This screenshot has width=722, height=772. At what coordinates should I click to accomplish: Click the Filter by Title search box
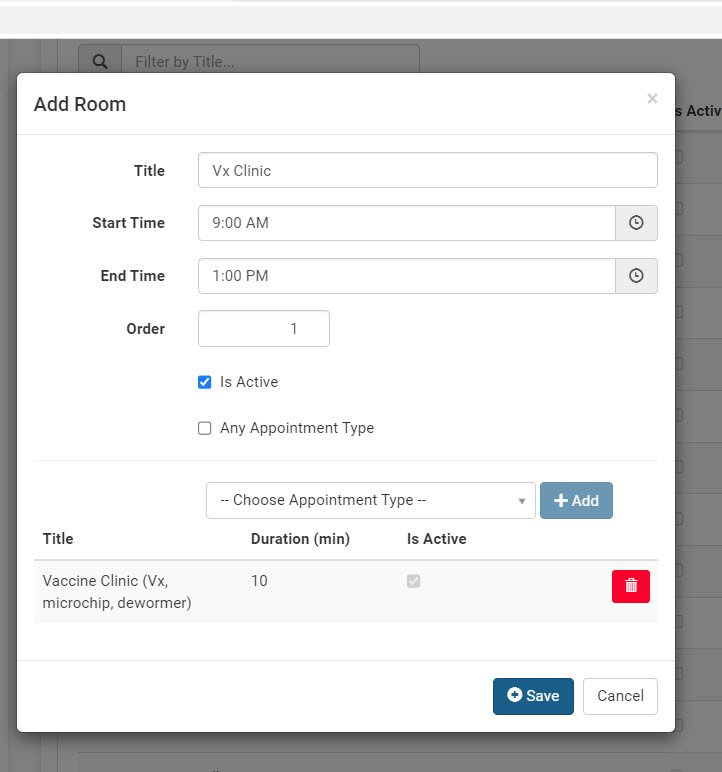(270, 62)
